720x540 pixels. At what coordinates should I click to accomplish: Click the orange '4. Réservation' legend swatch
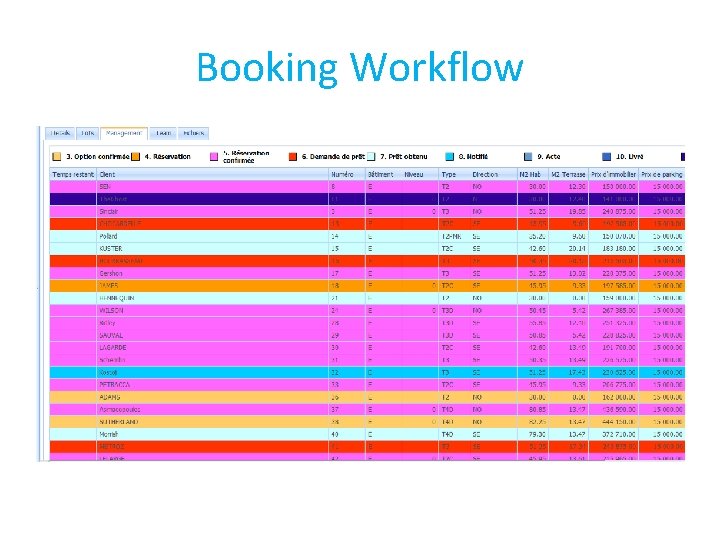click(x=135, y=157)
